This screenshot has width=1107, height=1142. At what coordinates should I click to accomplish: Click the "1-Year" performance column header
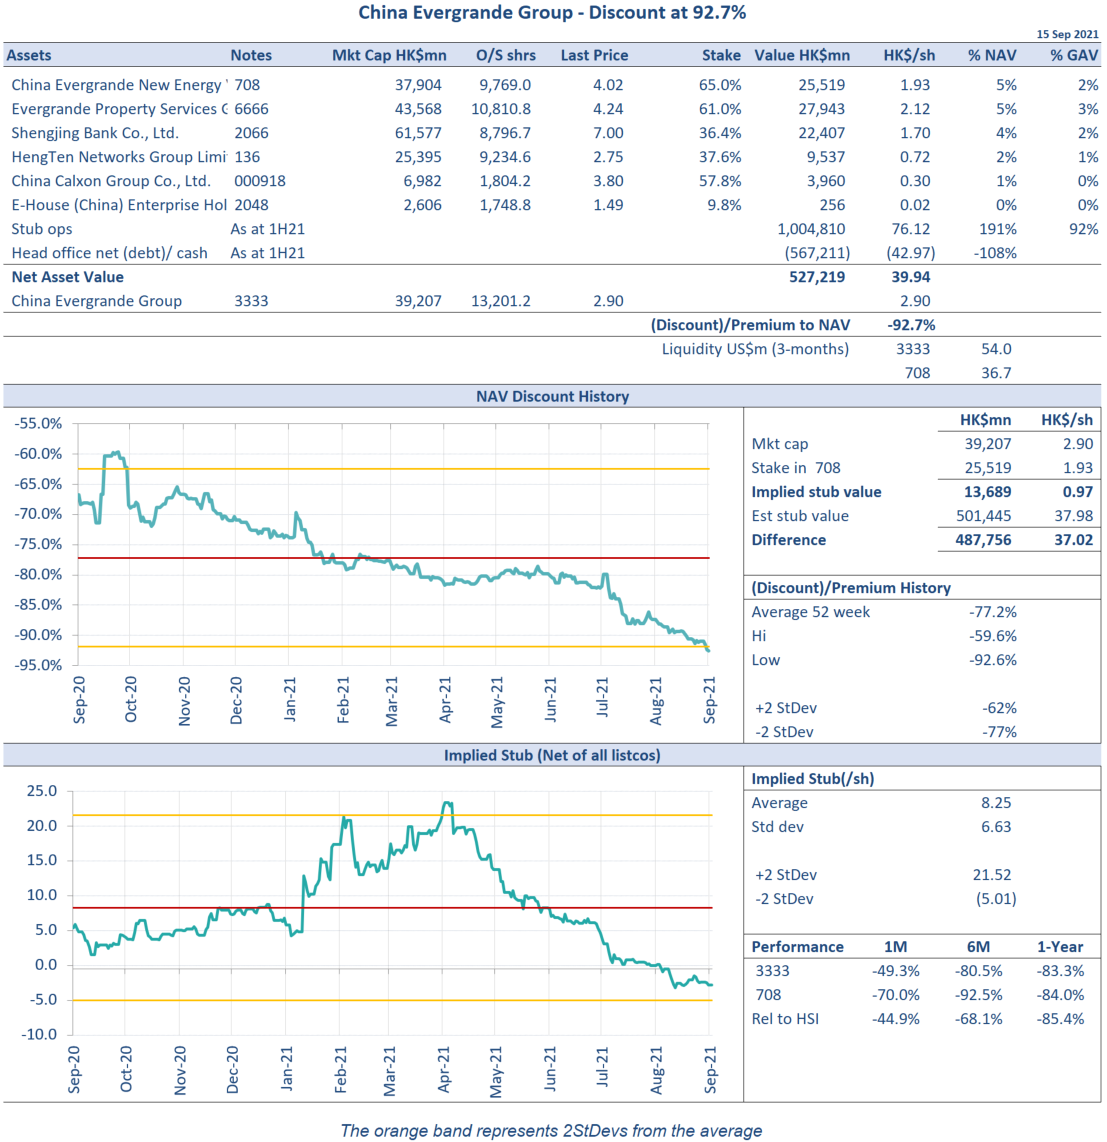[x=1060, y=948]
